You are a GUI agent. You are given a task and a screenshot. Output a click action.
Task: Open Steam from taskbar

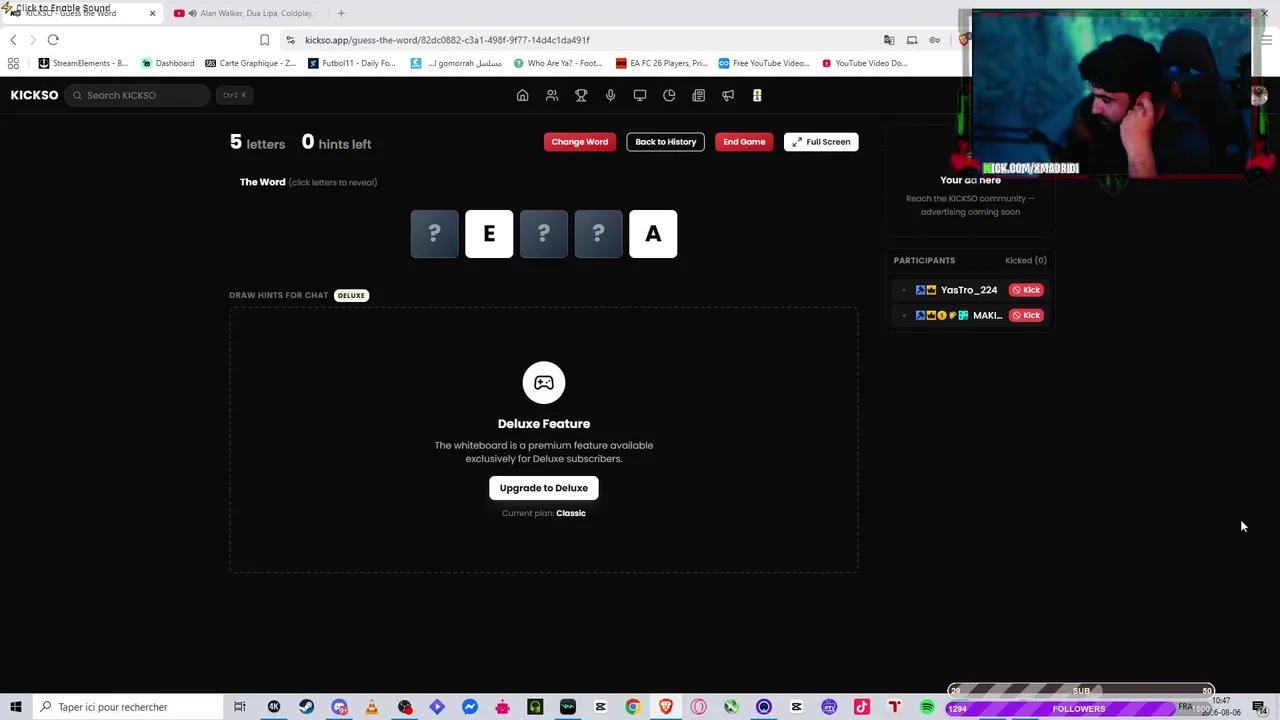point(306,707)
